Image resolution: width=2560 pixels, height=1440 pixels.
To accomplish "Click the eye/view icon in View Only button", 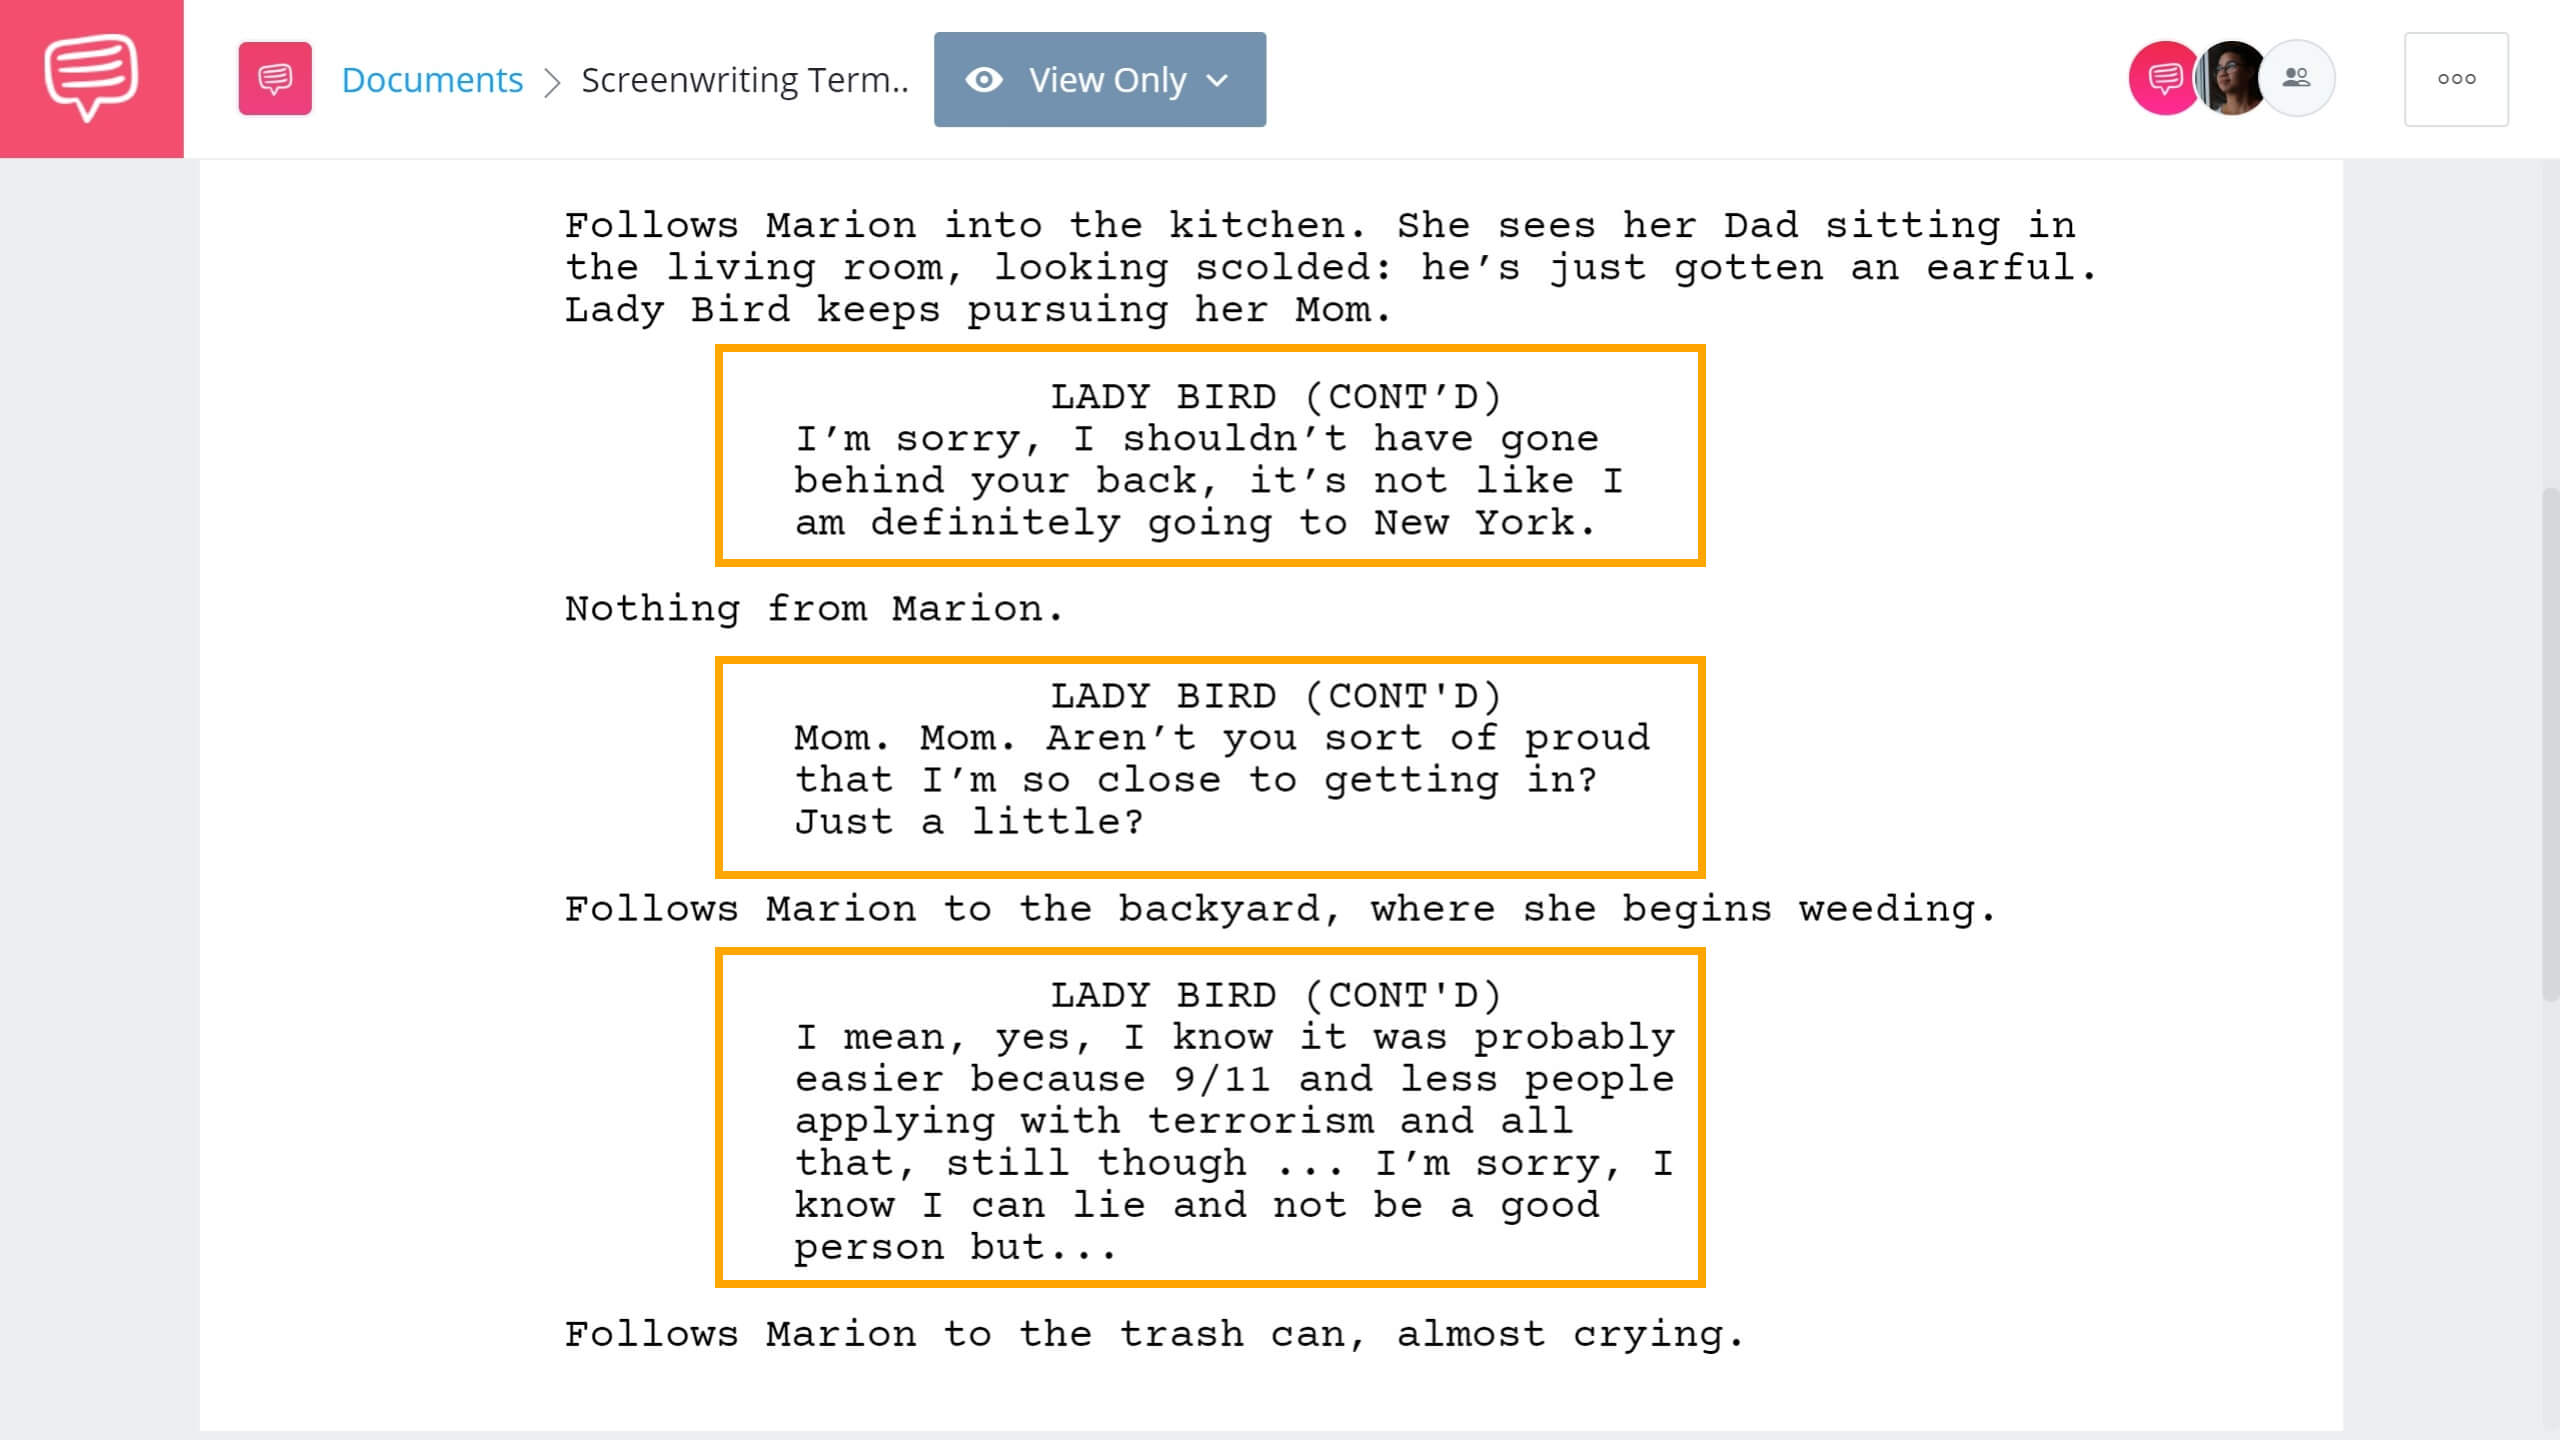I will [979, 79].
